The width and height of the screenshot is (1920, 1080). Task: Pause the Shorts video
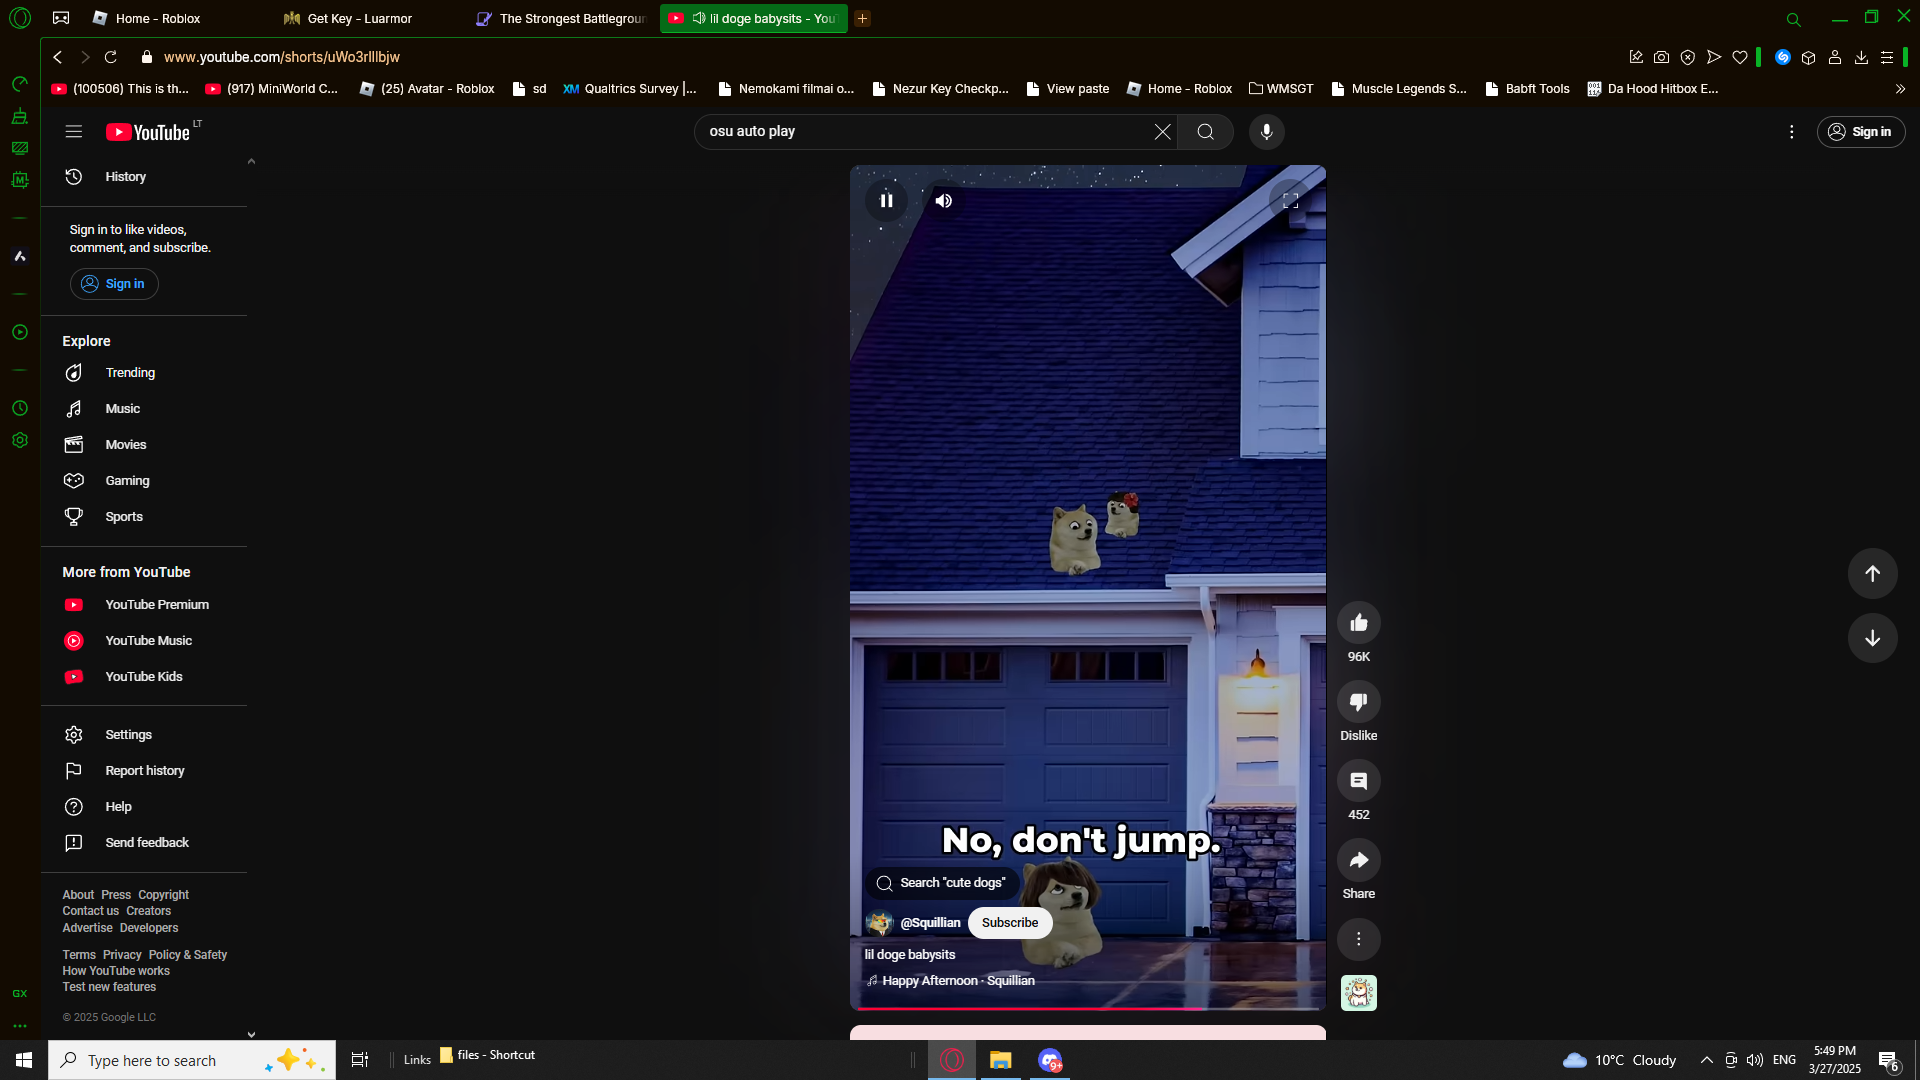(x=886, y=201)
